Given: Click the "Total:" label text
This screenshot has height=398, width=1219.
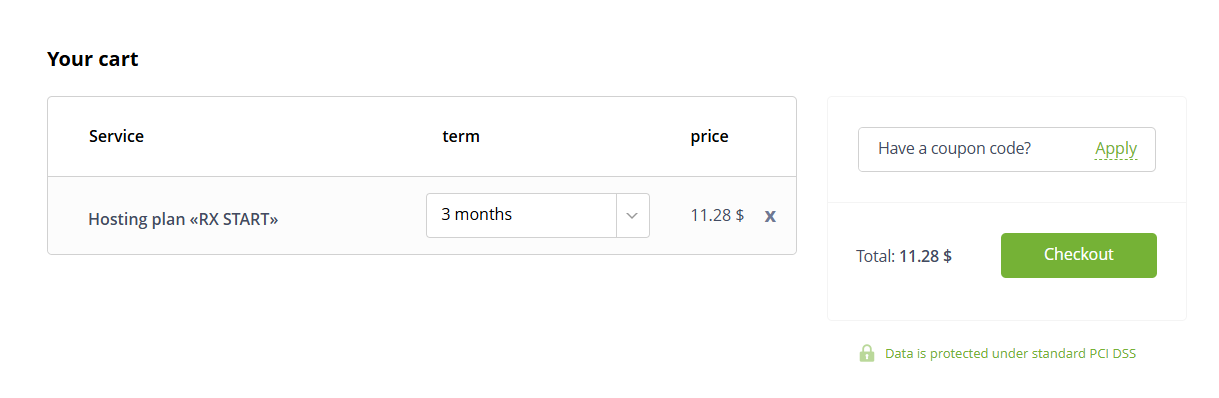Looking at the screenshot, I should (x=875, y=256).
